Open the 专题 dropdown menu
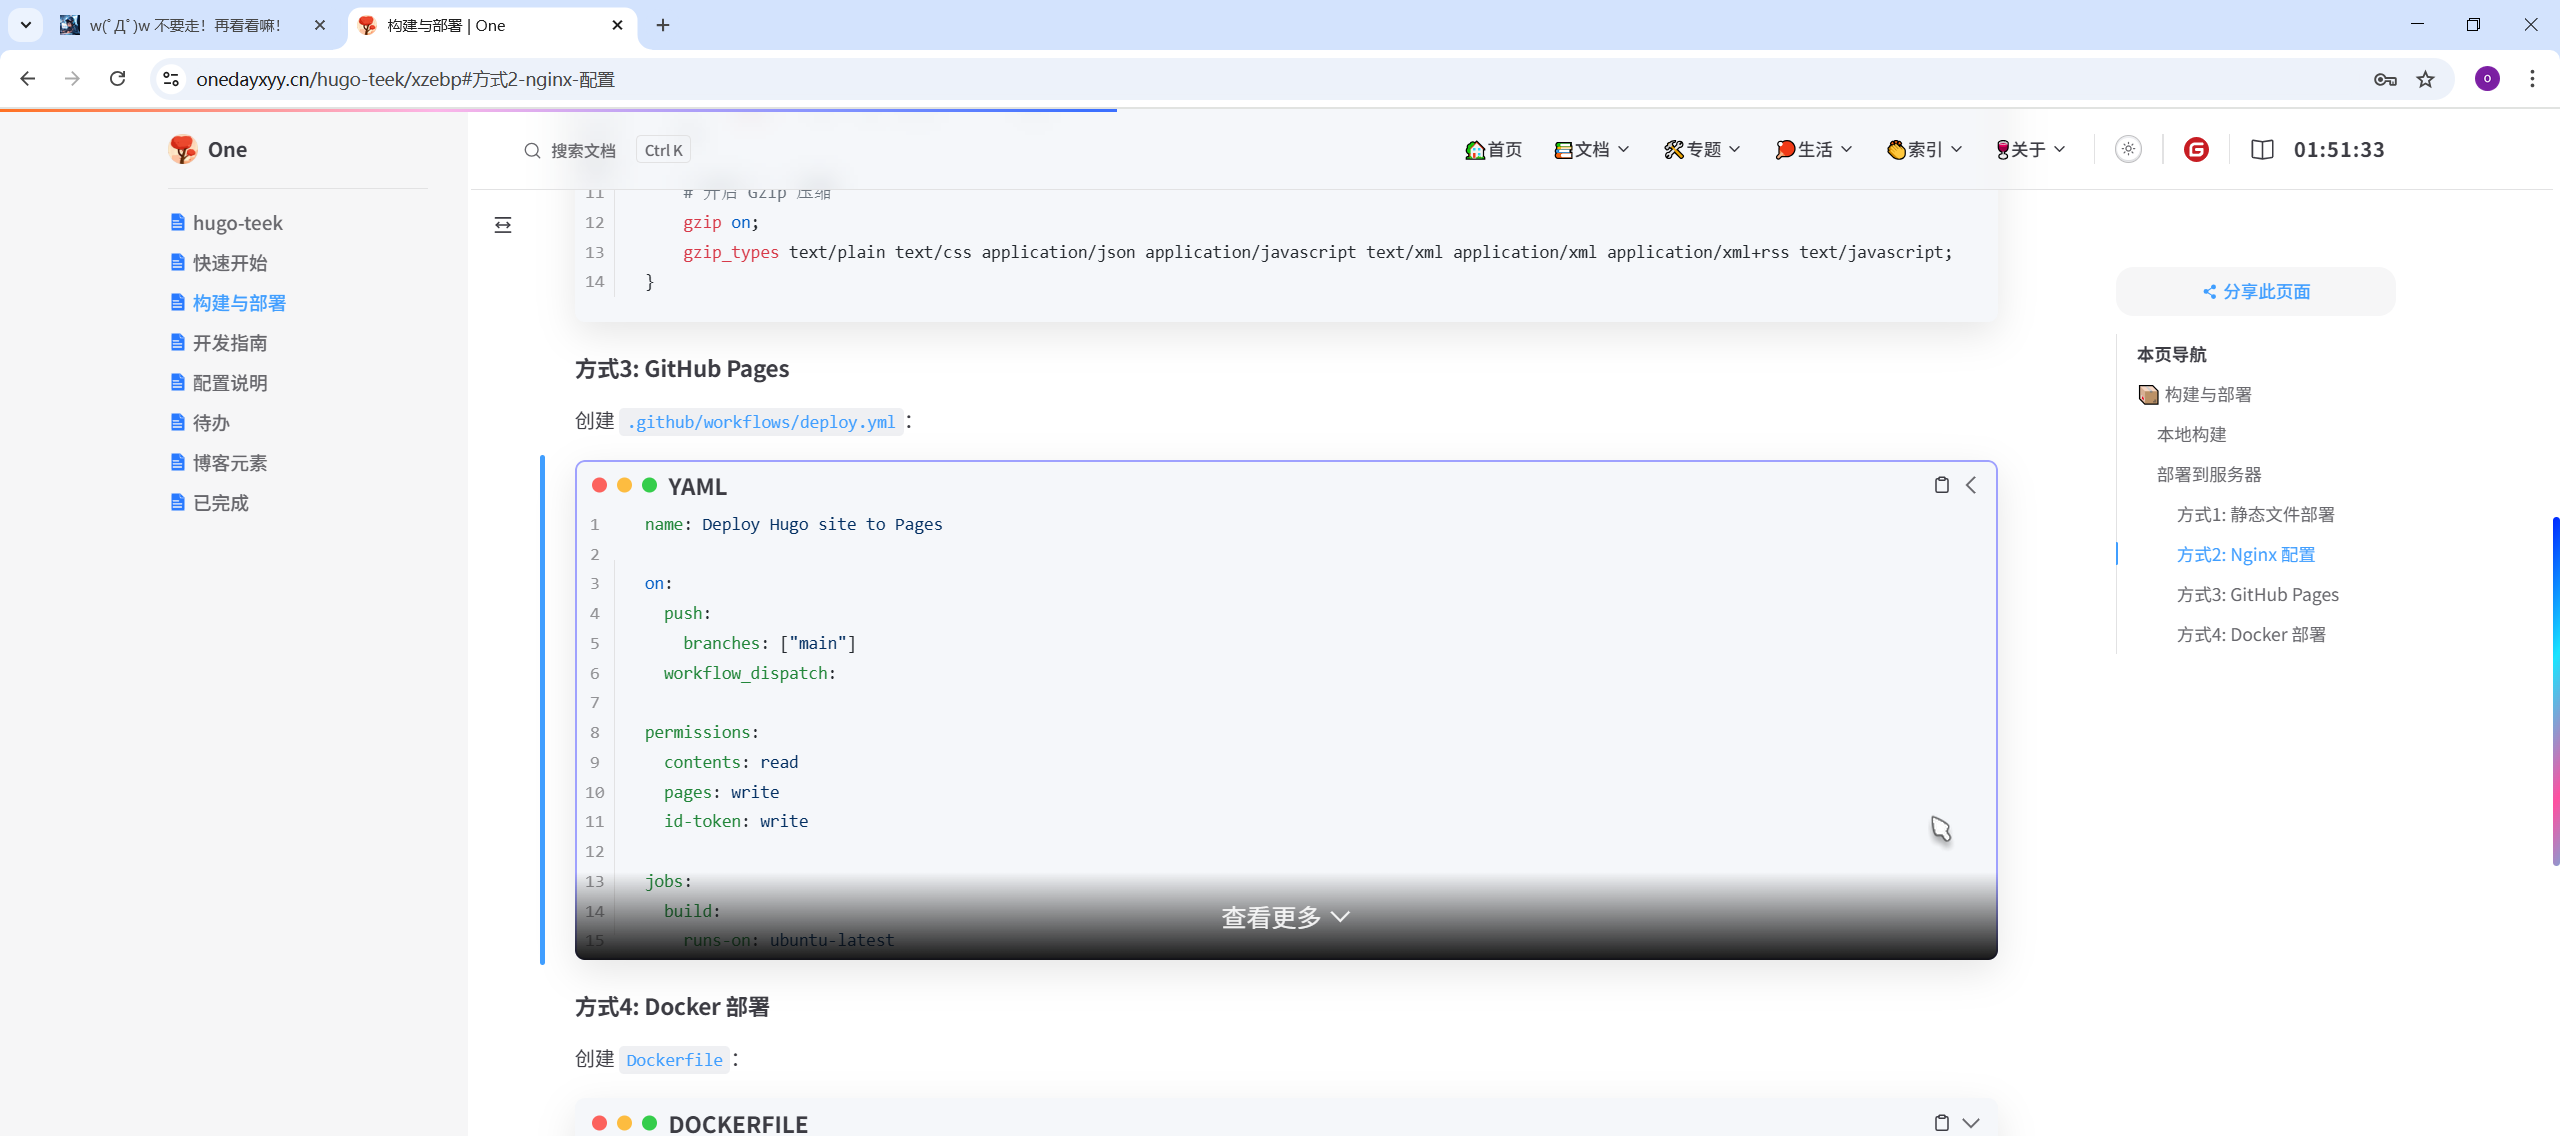Viewport: 2560px width, 1136px height. click(x=1702, y=149)
